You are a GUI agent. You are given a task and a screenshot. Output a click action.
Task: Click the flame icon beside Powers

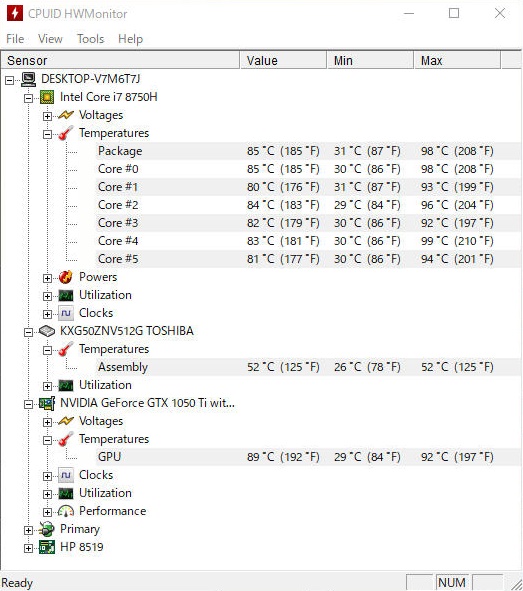[x=66, y=277]
